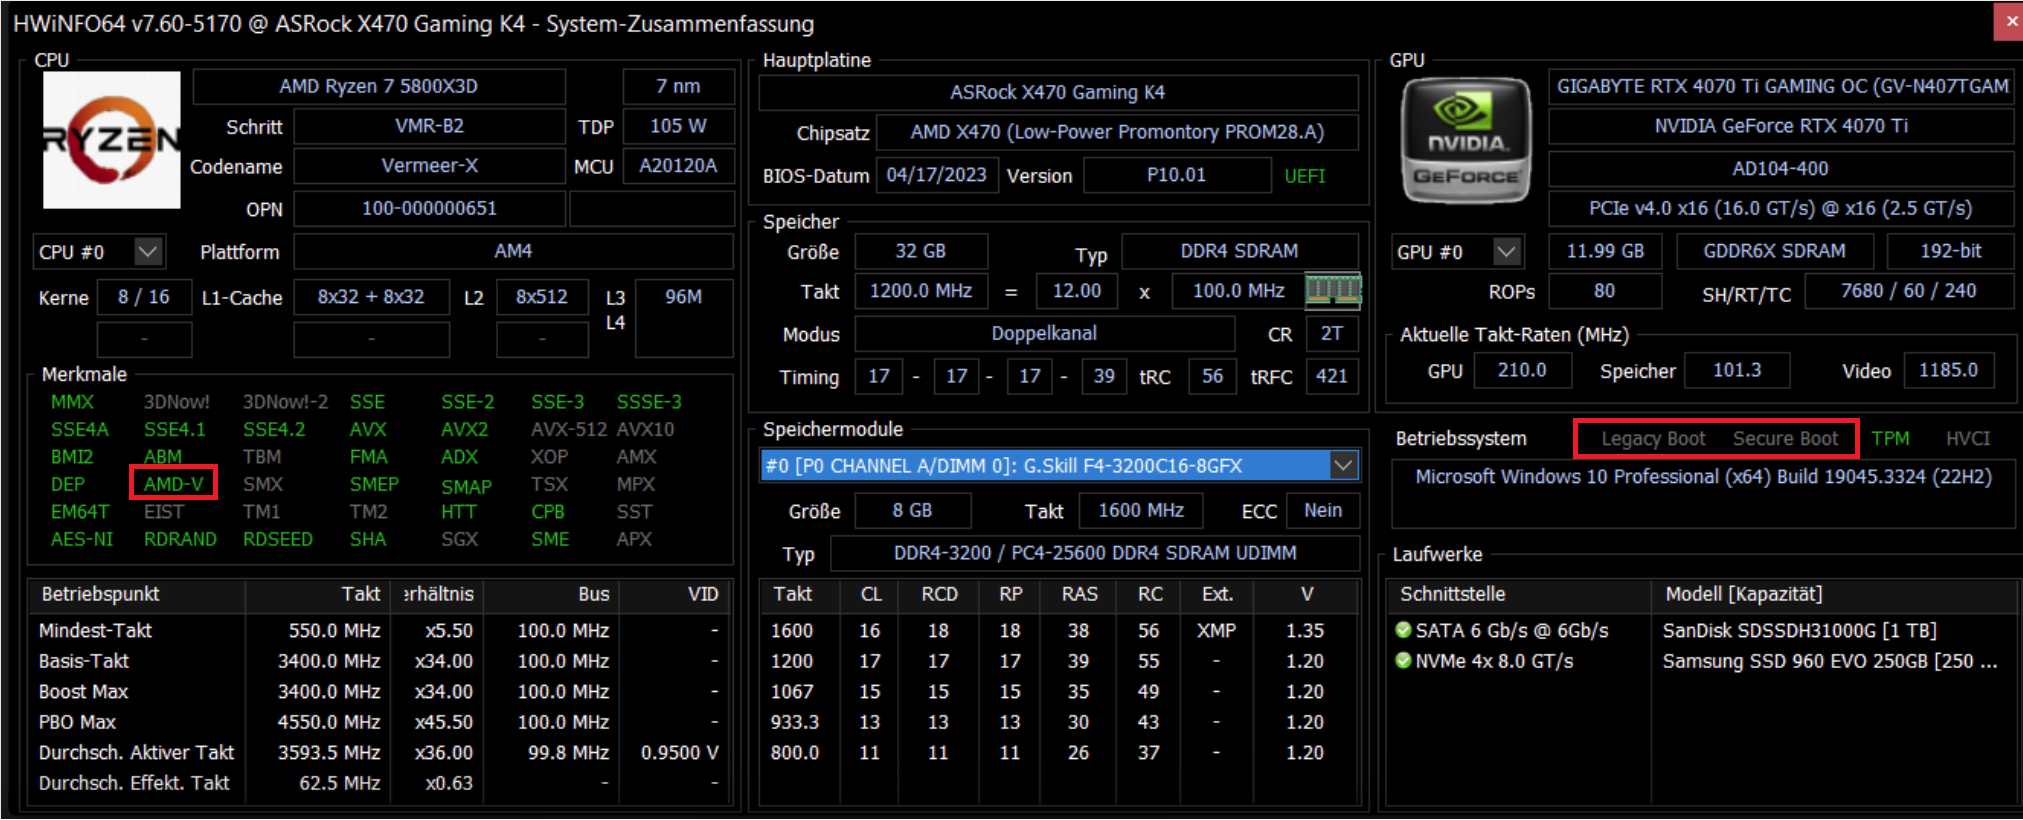The height and width of the screenshot is (820, 2023).
Task: Select the AMD Ryzen 7 5800X3D name field
Action: [x=379, y=86]
